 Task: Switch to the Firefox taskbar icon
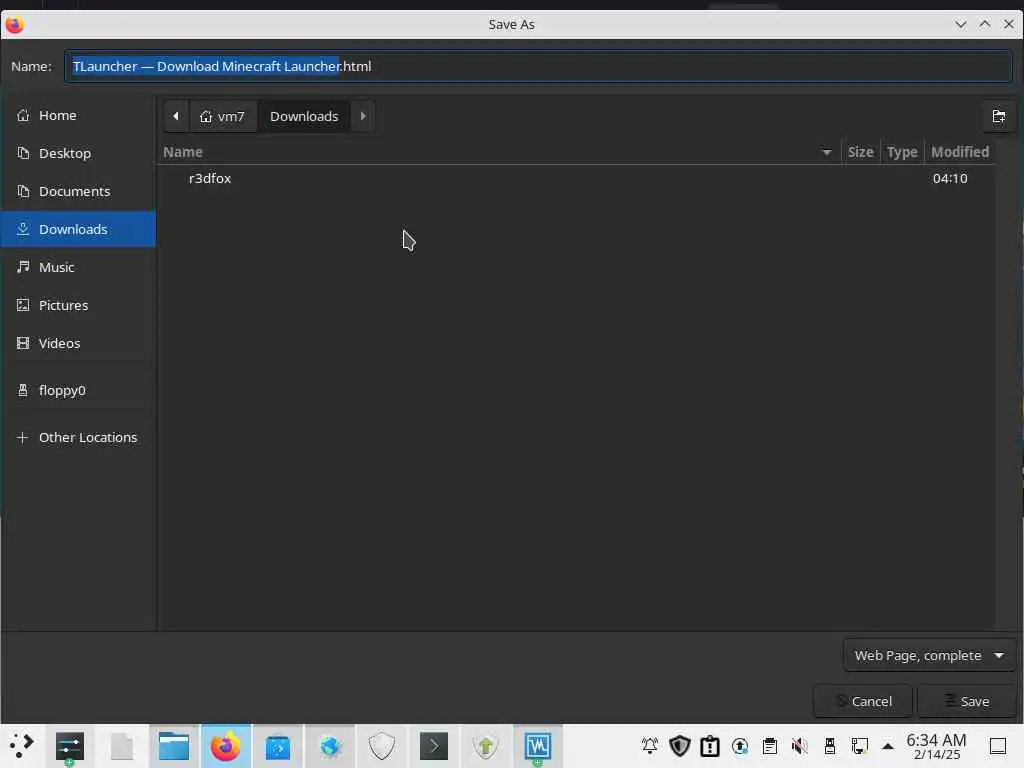click(225, 746)
